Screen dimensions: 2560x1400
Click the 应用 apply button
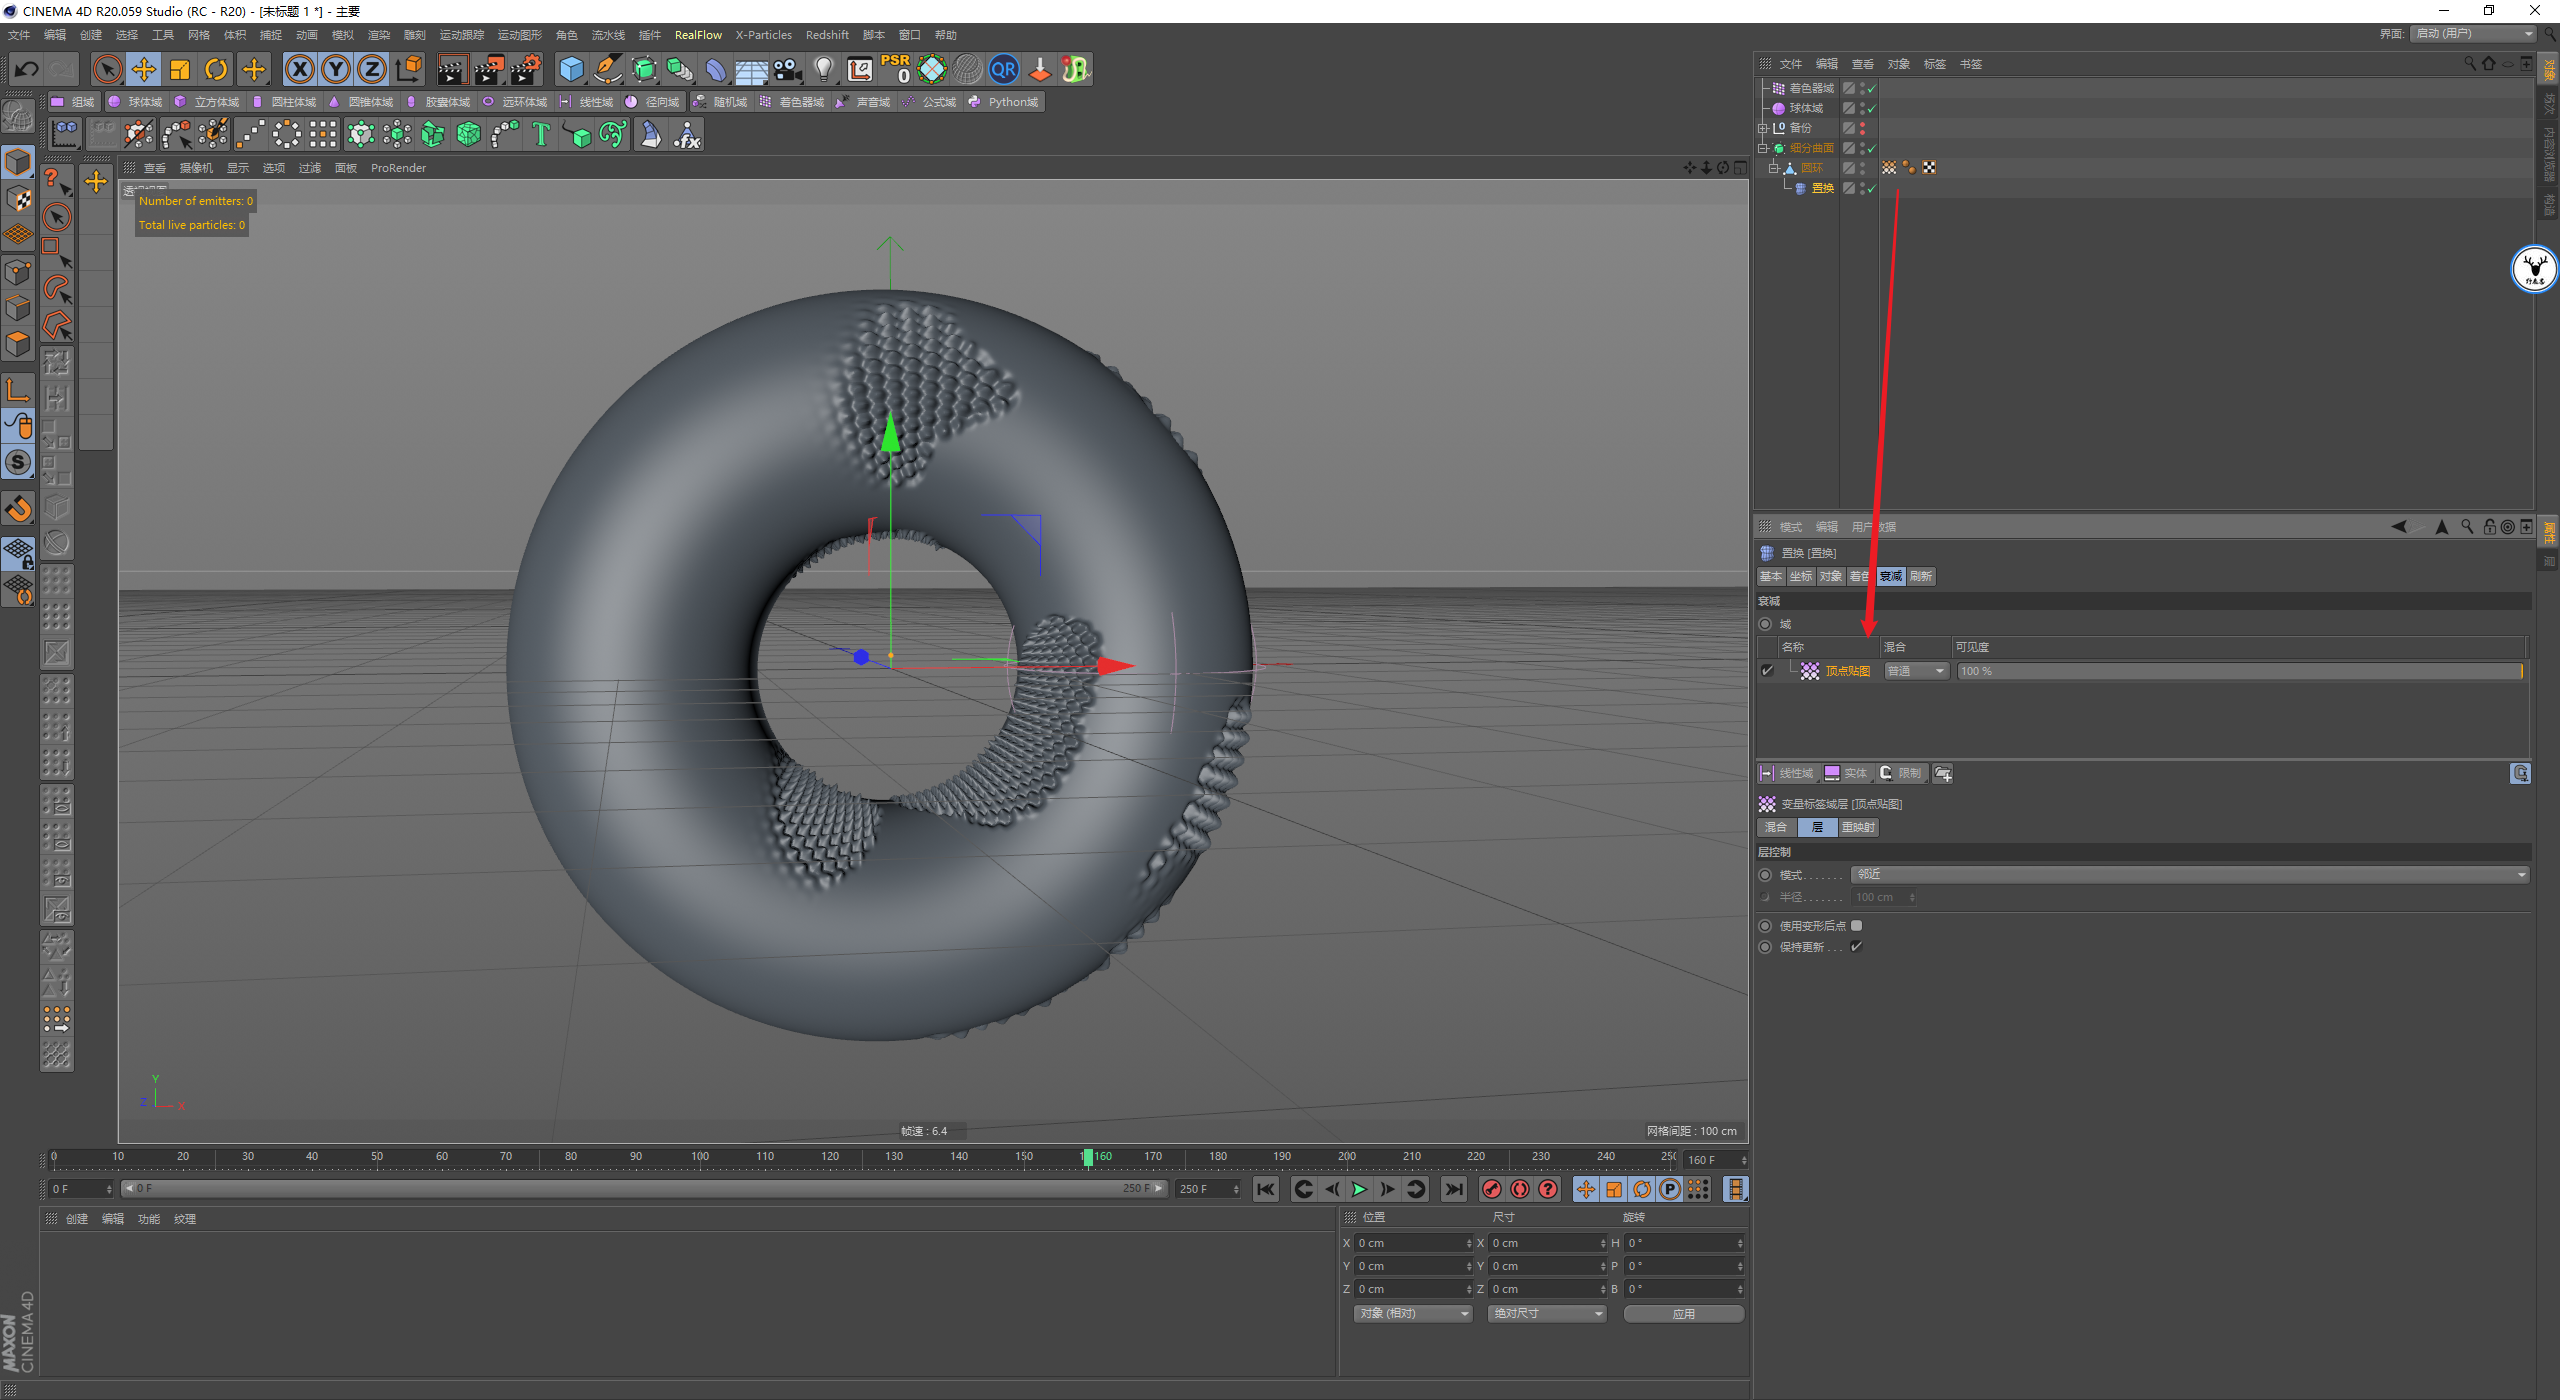1684,1313
